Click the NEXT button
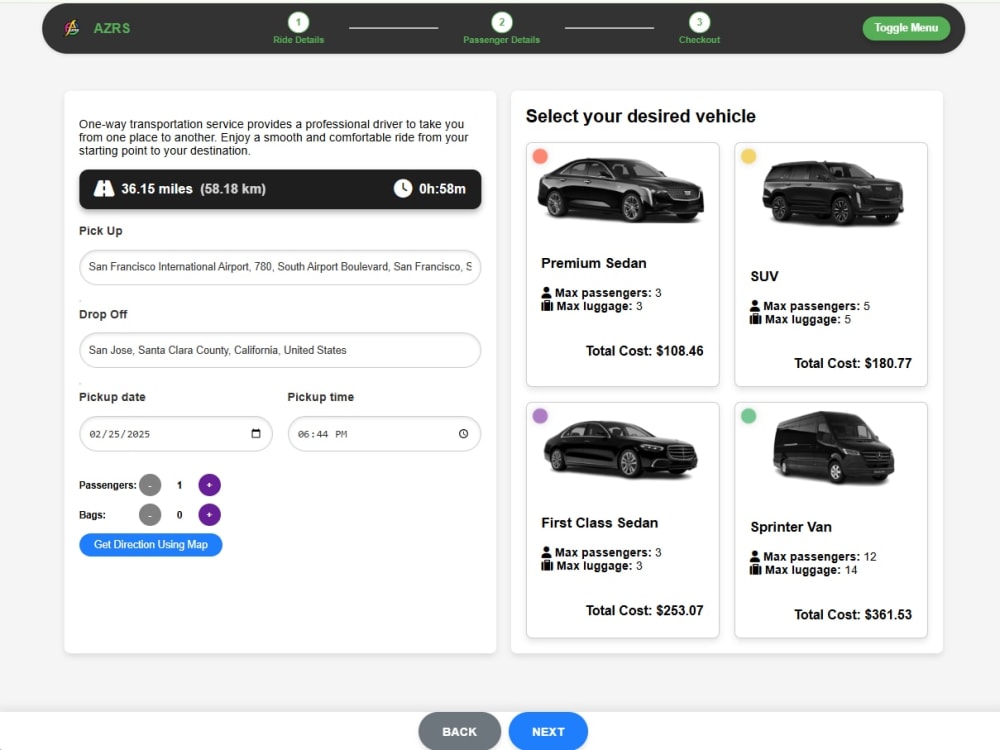This screenshot has height=750, width=1000. (548, 732)
